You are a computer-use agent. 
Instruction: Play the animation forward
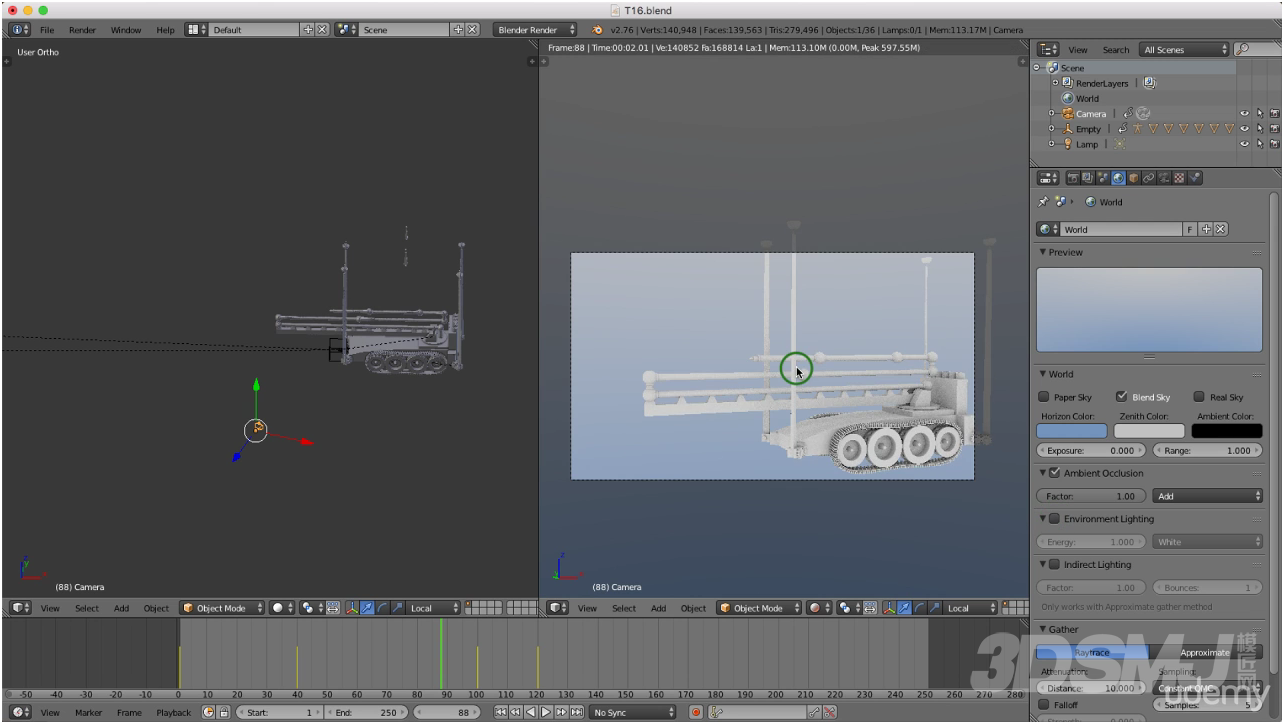(x=546, y=712)
